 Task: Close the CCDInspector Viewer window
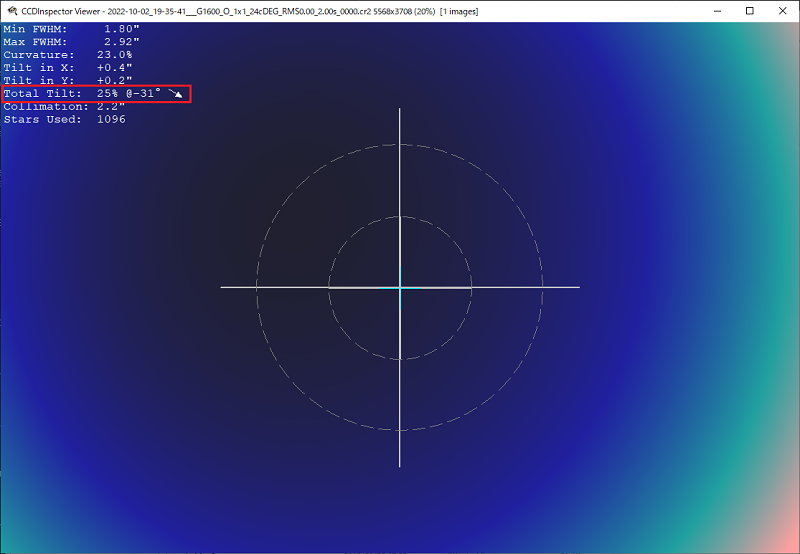coord(783,11)
